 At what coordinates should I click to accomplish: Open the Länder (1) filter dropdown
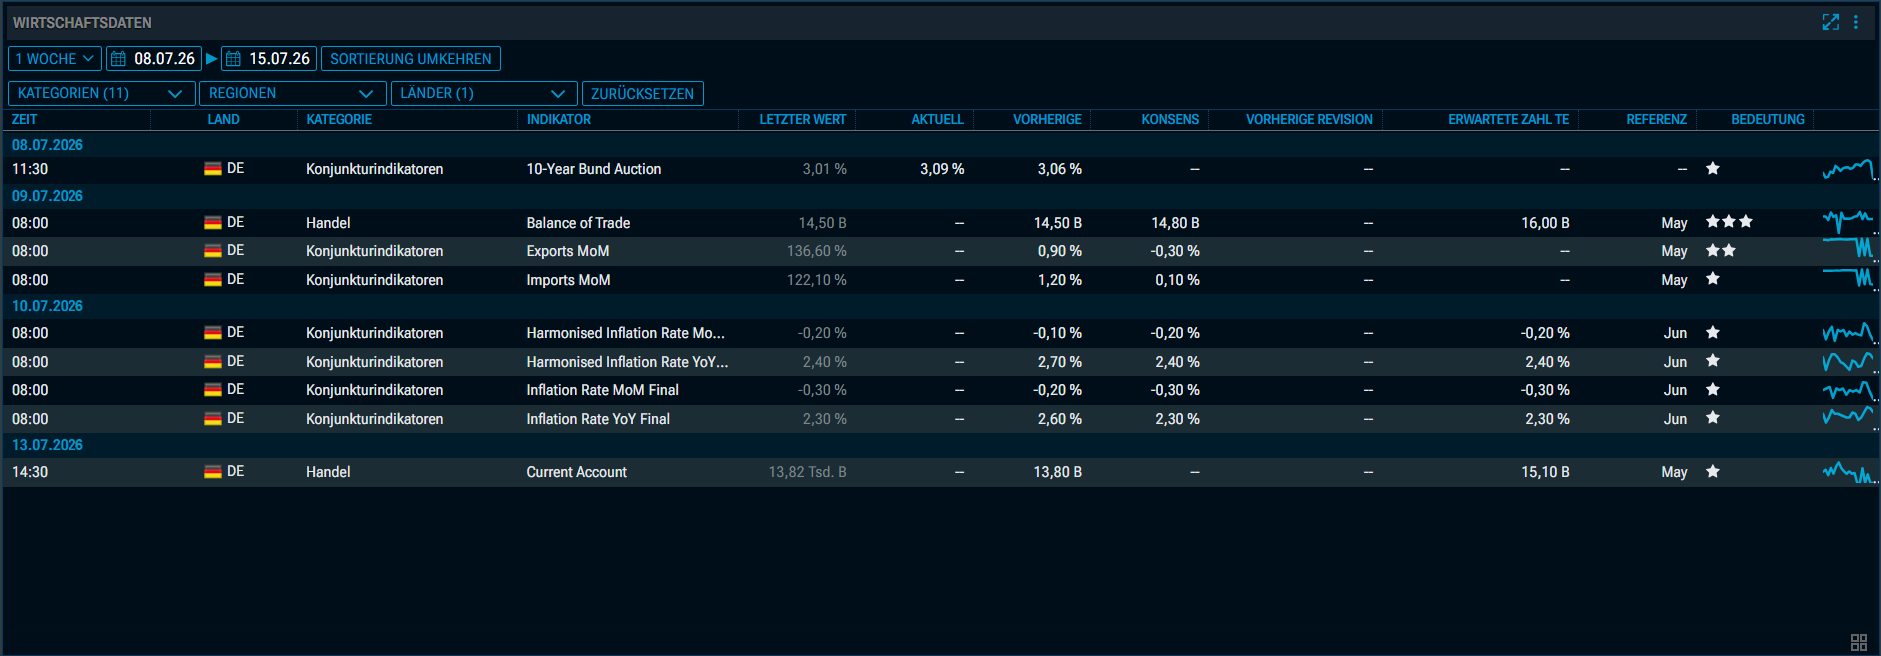click(x=484, y=93)
